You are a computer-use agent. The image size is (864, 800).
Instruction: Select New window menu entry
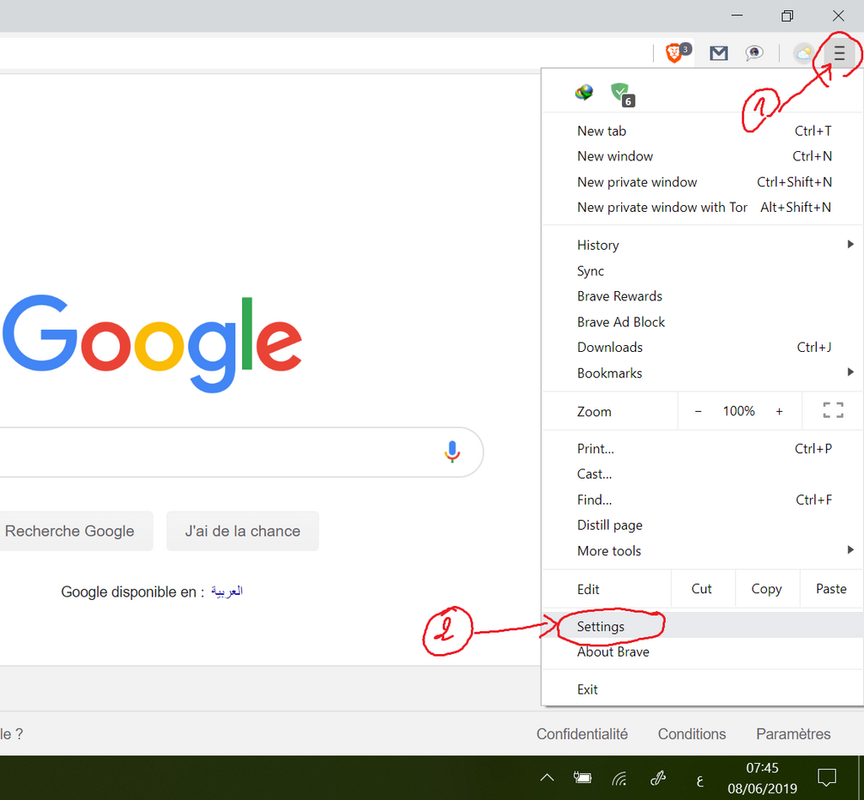(x=703, y=156)
